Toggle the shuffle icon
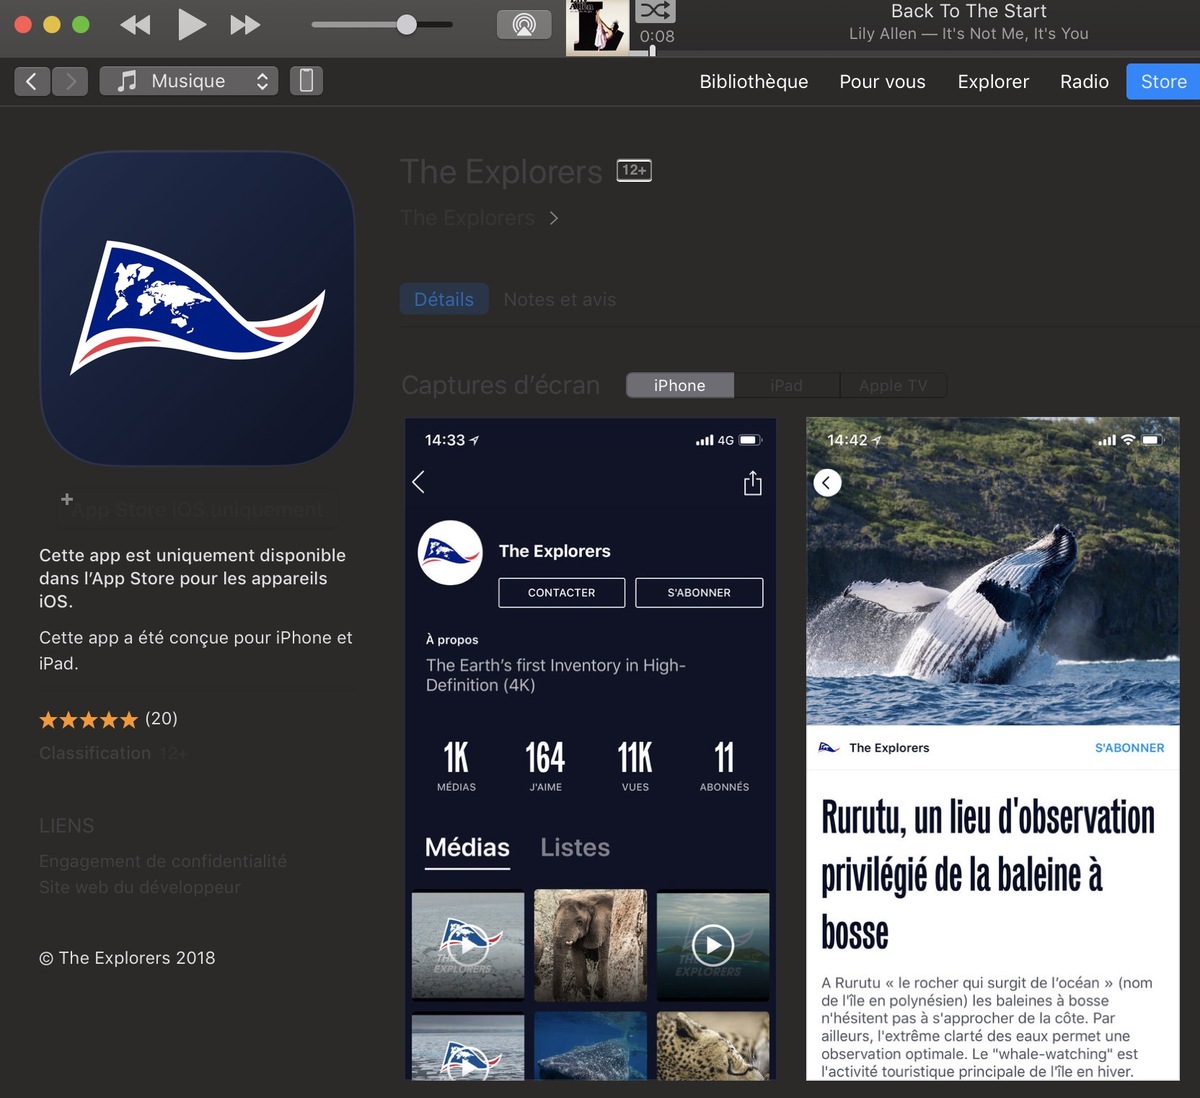 [x=655, y=11]
